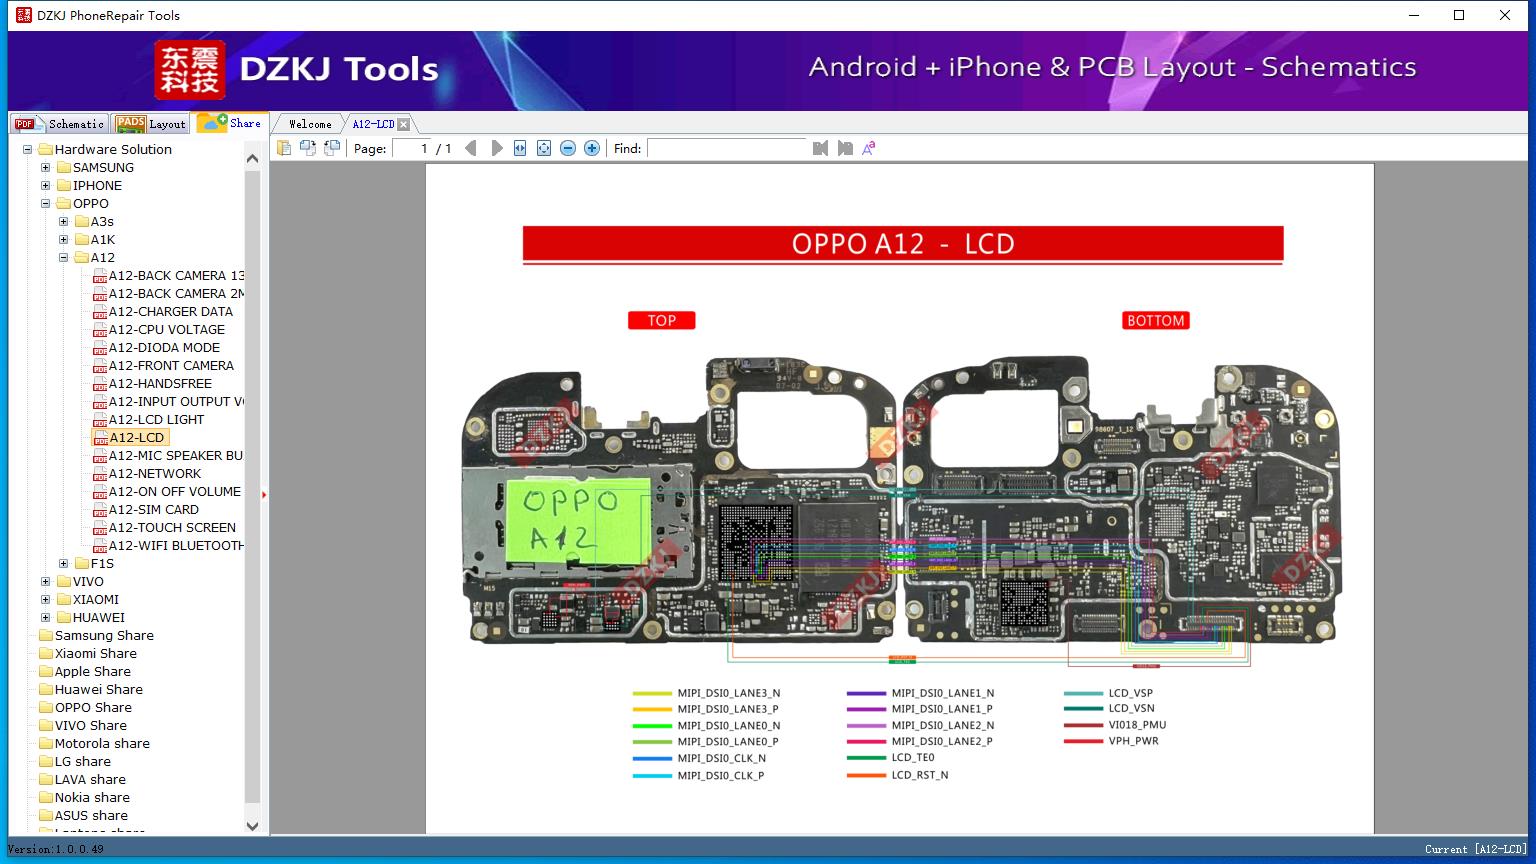Expand the A3s folder node
The width and height of the screenshot is (1536, 864).
[64, 222]
